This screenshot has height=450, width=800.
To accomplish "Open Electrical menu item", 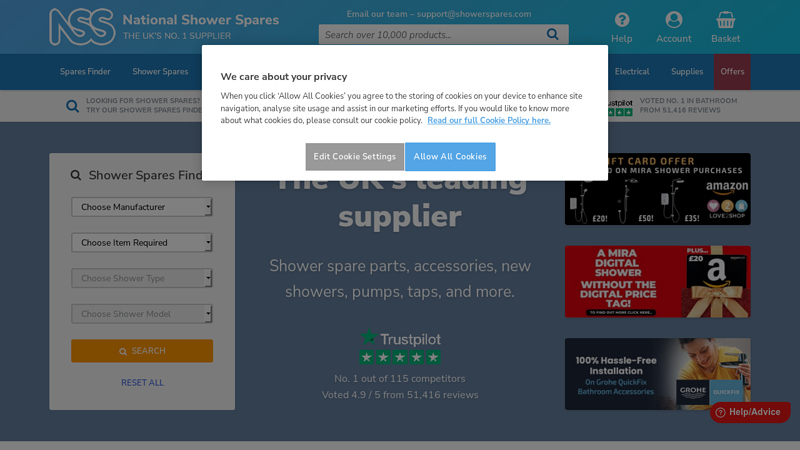I will pyautogui.click(x=632, y=71).
